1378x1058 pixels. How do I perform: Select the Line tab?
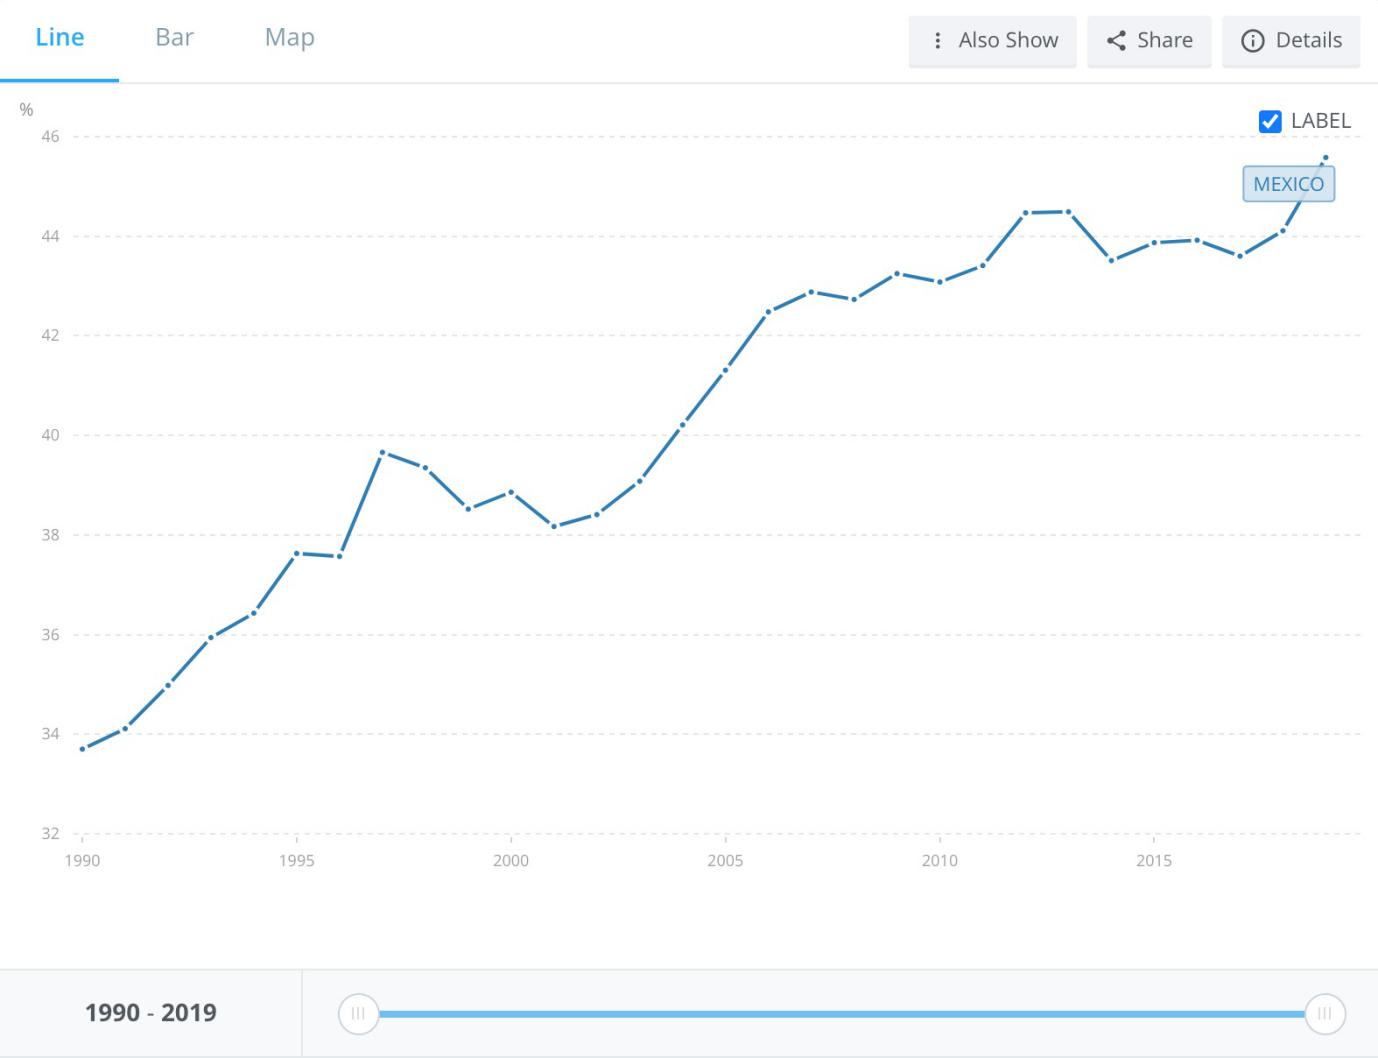(x=60, y=37)
